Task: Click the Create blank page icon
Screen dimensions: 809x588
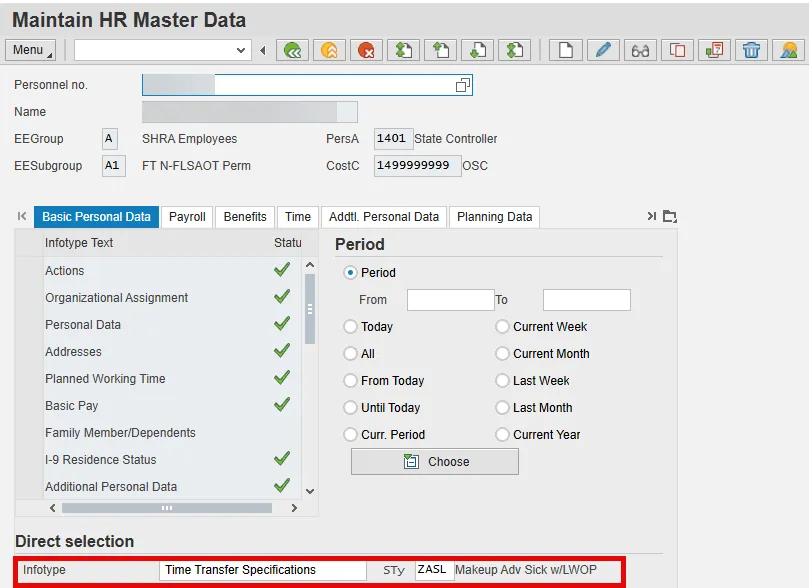Action: click(x=566, y=51)
